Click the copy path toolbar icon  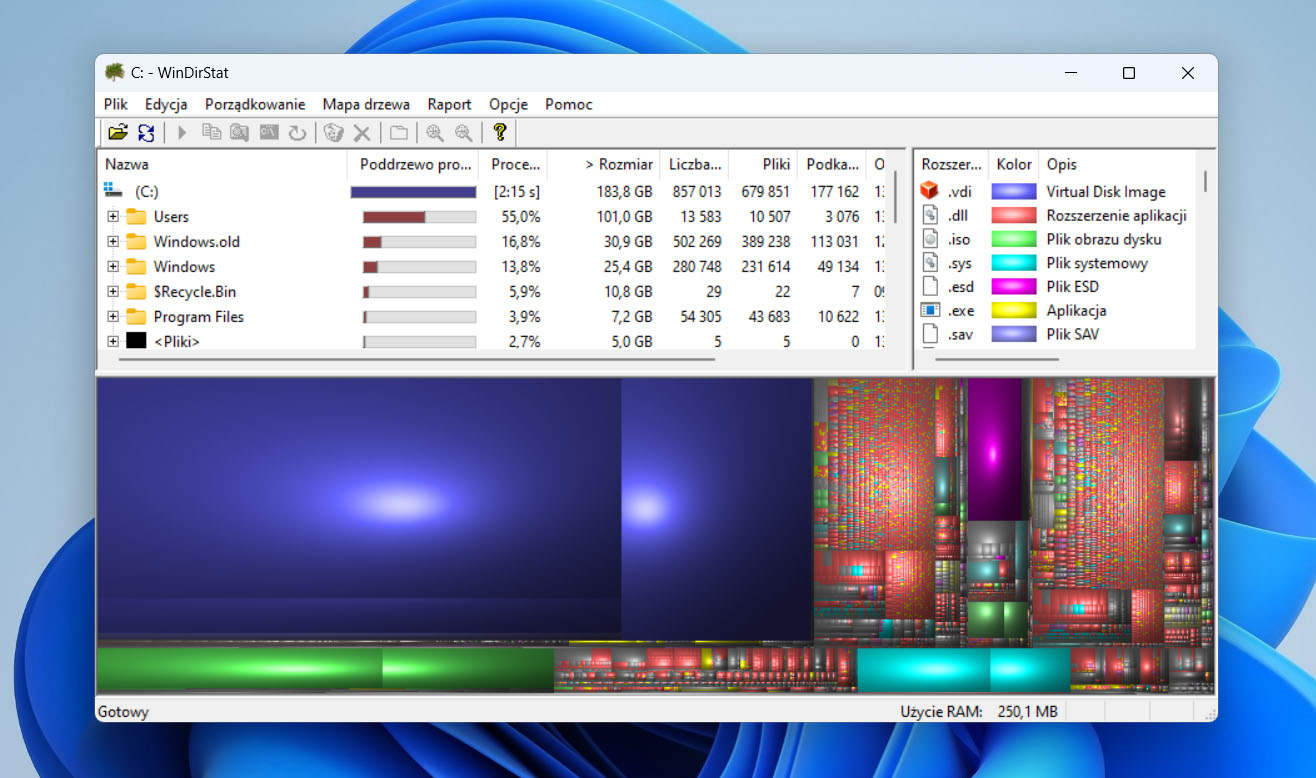coord(211,132)
